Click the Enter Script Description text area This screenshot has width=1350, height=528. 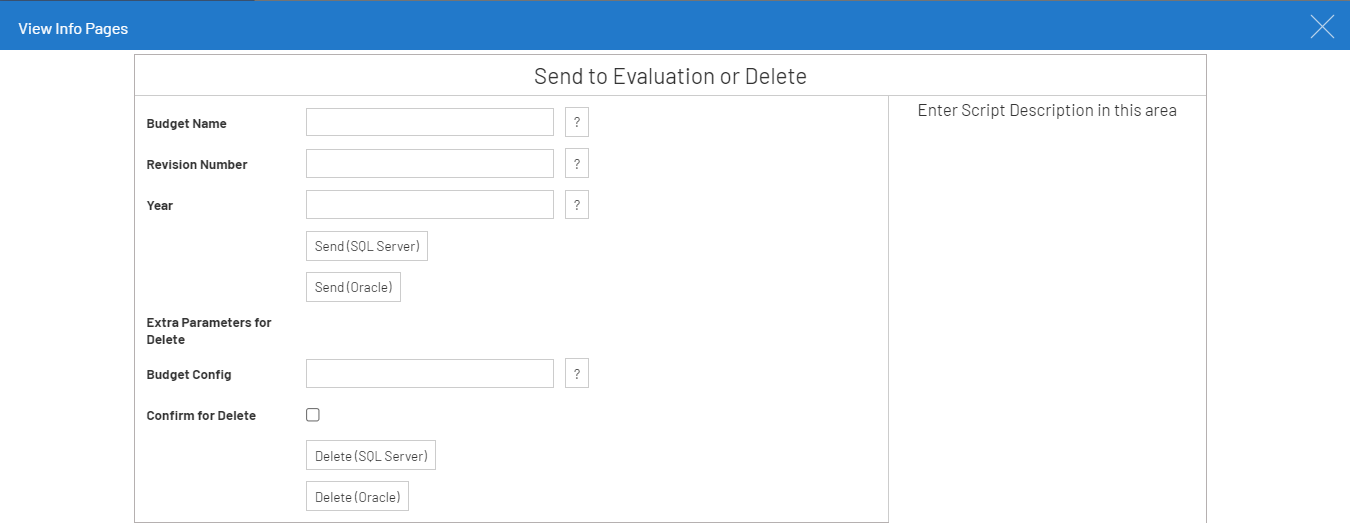[x=1046, y=111]
